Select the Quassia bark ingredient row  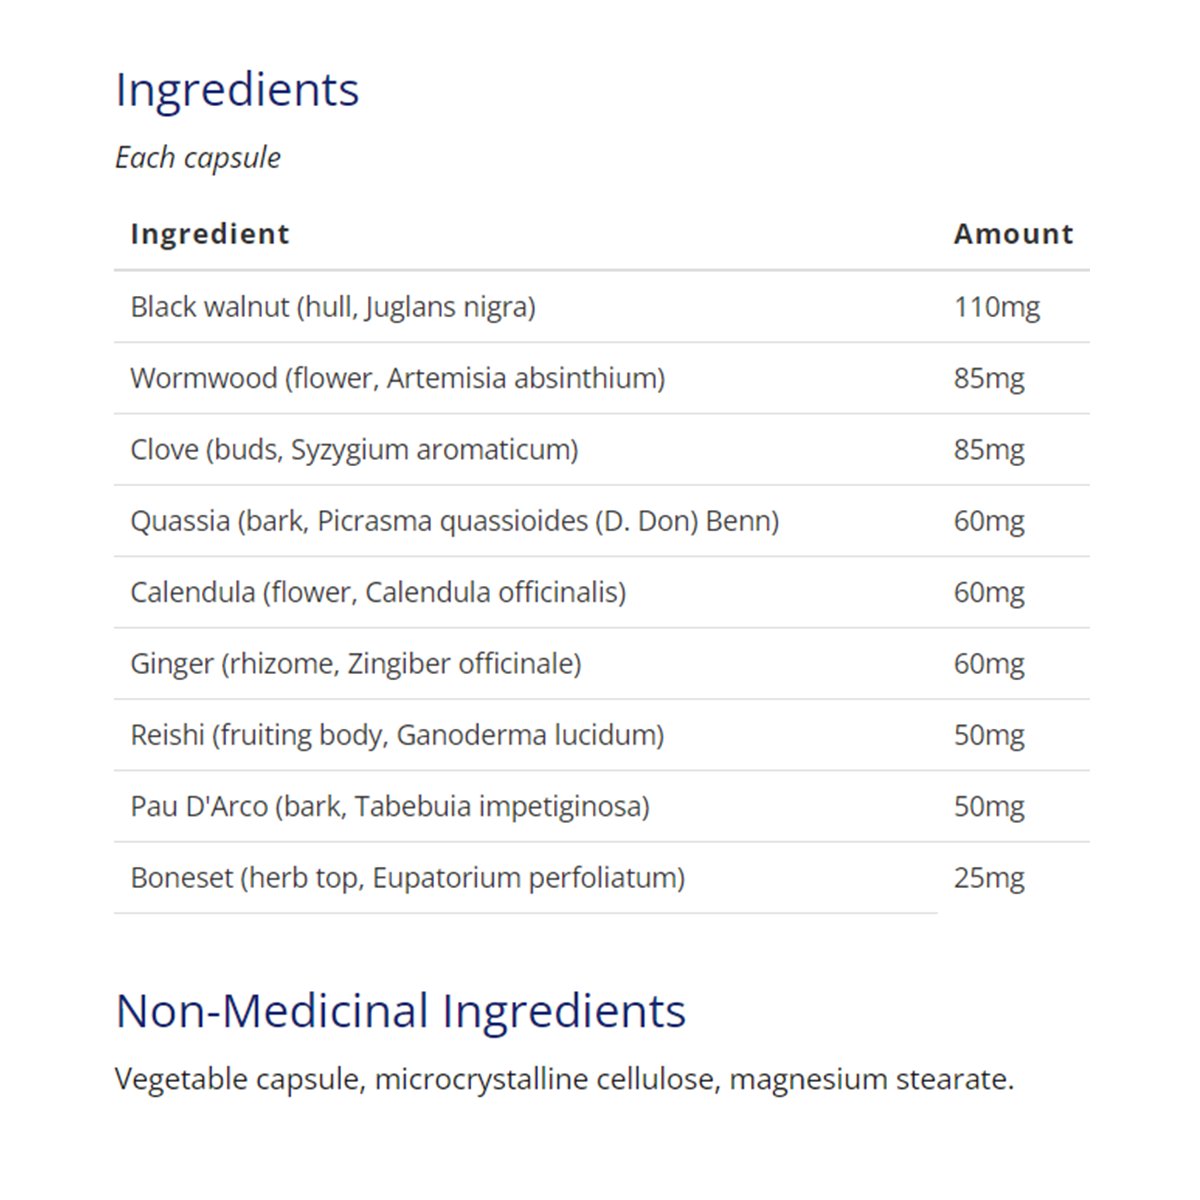click(x=454, y=521)
